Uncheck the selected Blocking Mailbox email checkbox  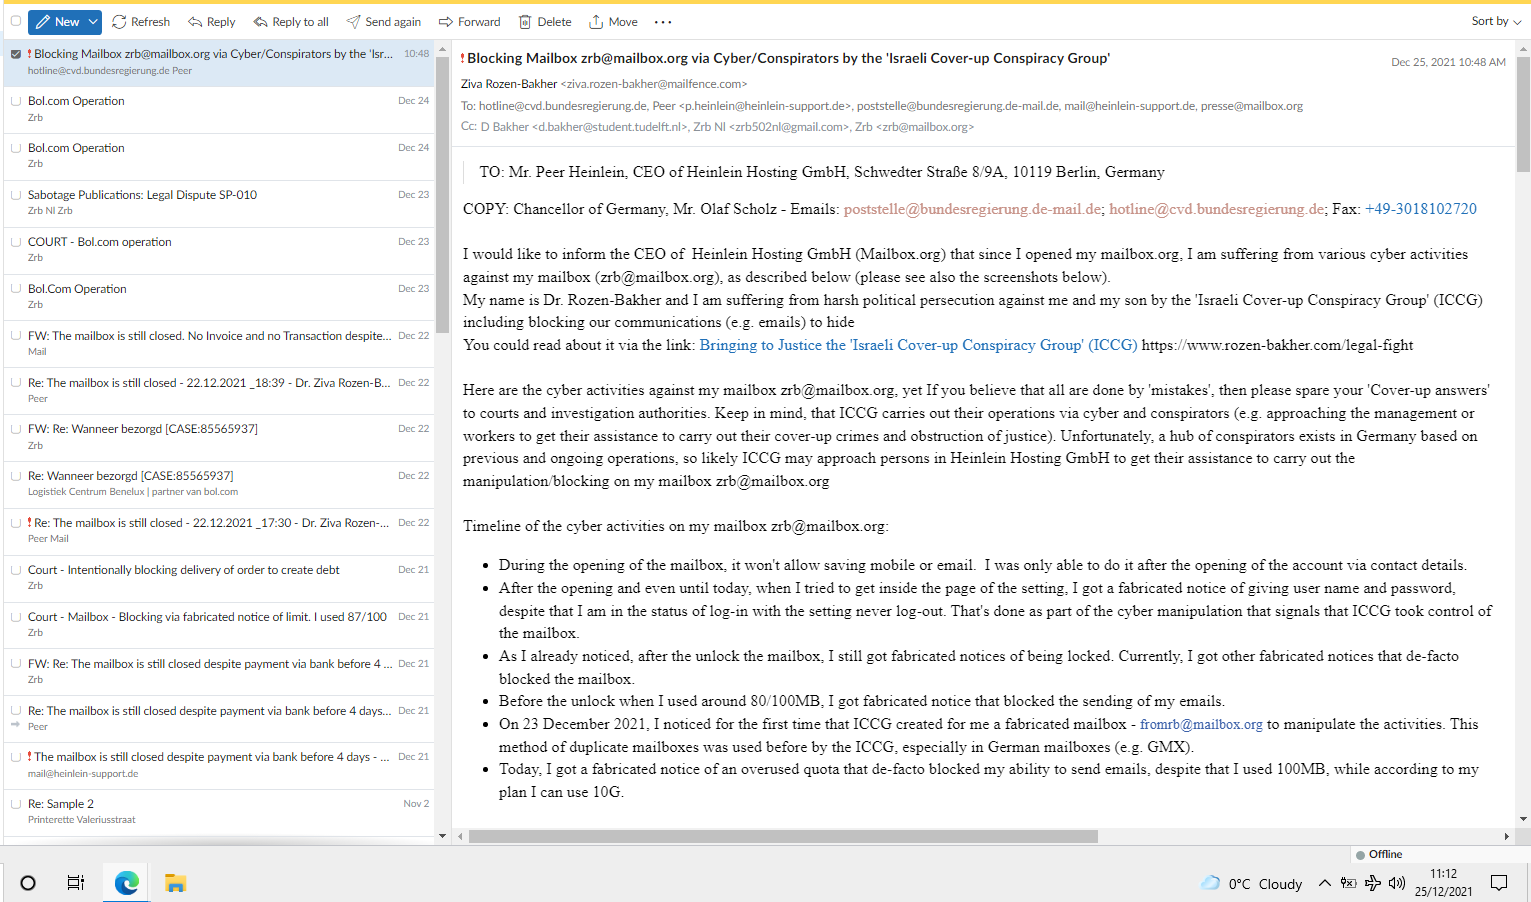16,54
